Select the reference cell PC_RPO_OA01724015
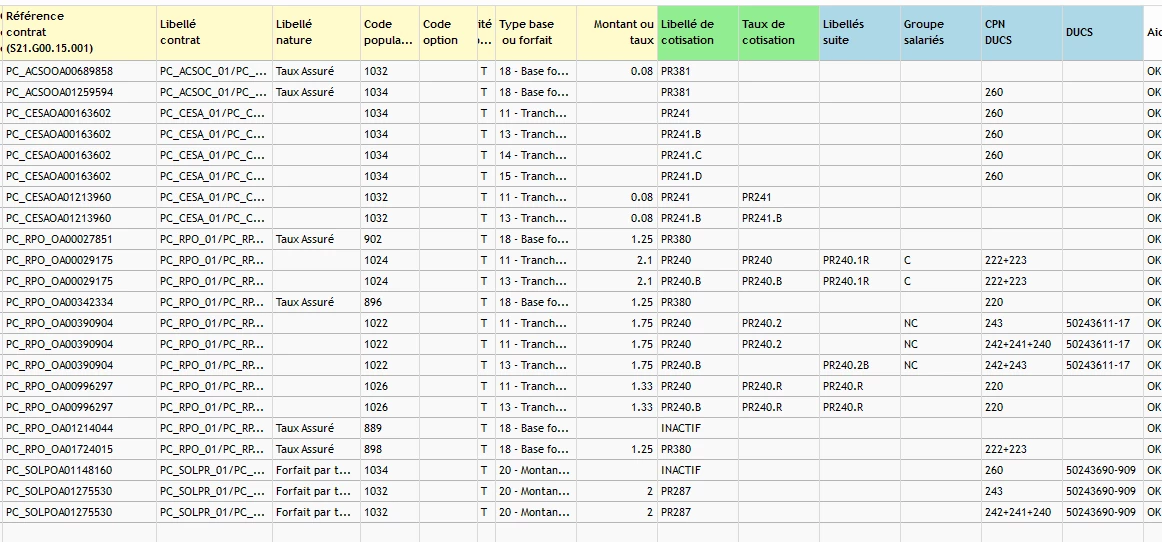This screenshot has height=542, width=1162. pos(60,450)
